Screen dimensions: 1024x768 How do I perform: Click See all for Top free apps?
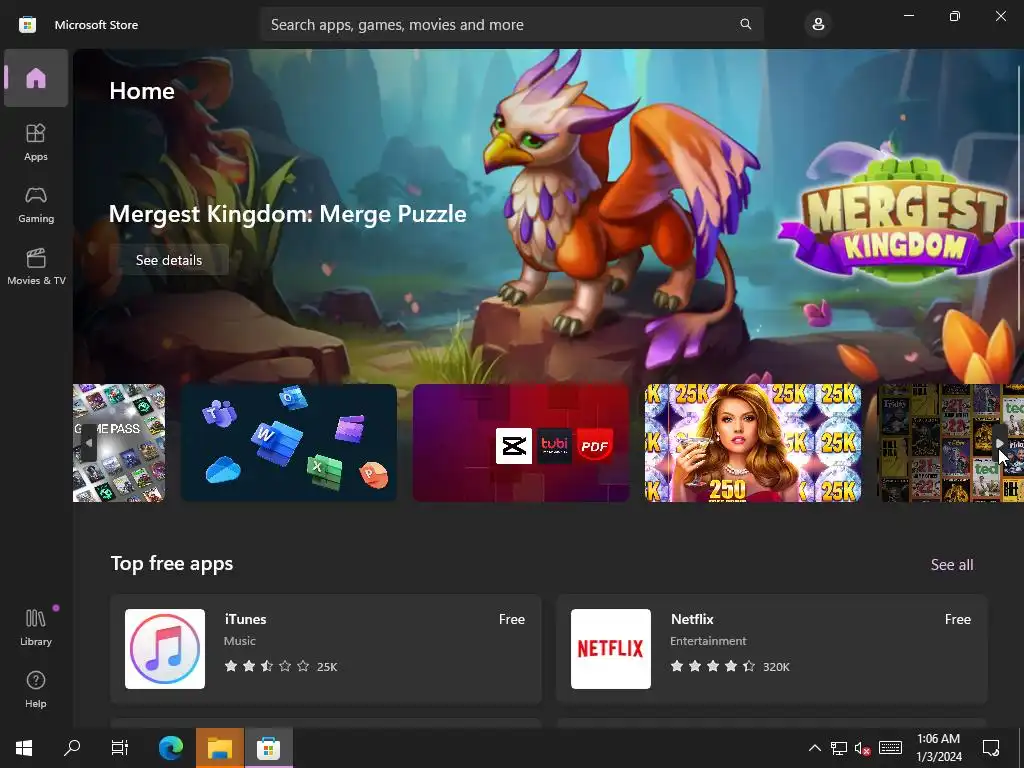(952, 564)
